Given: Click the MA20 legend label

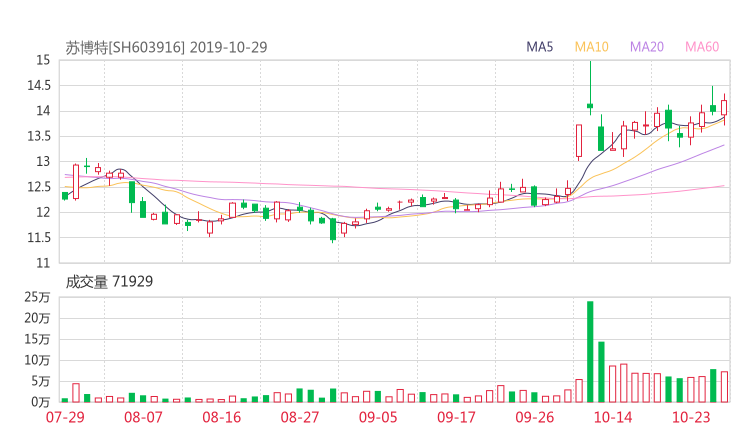Looking at the screenshot, I should coord(647,47).
